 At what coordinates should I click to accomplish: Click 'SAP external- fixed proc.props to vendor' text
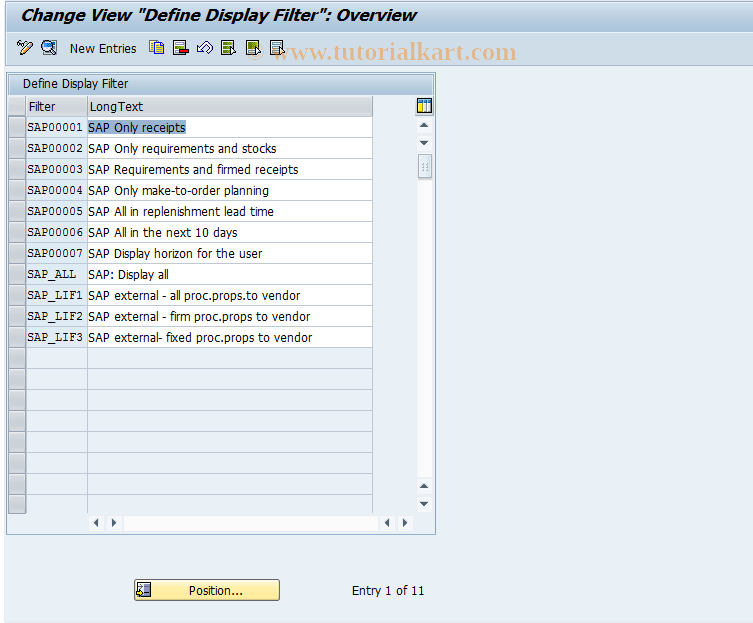pyautogui.click(x=200, y=338)
